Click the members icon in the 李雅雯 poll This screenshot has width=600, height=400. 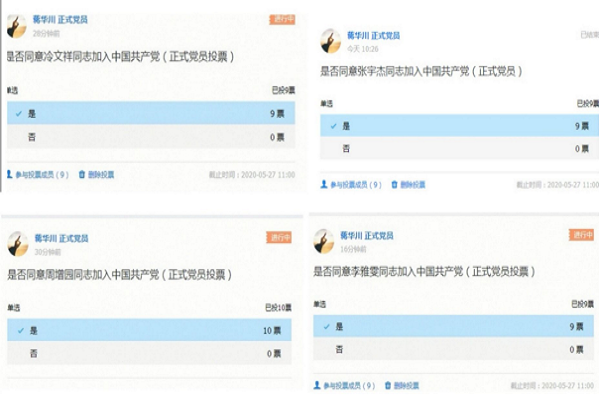pyautogui.click(x=317, y=385)
